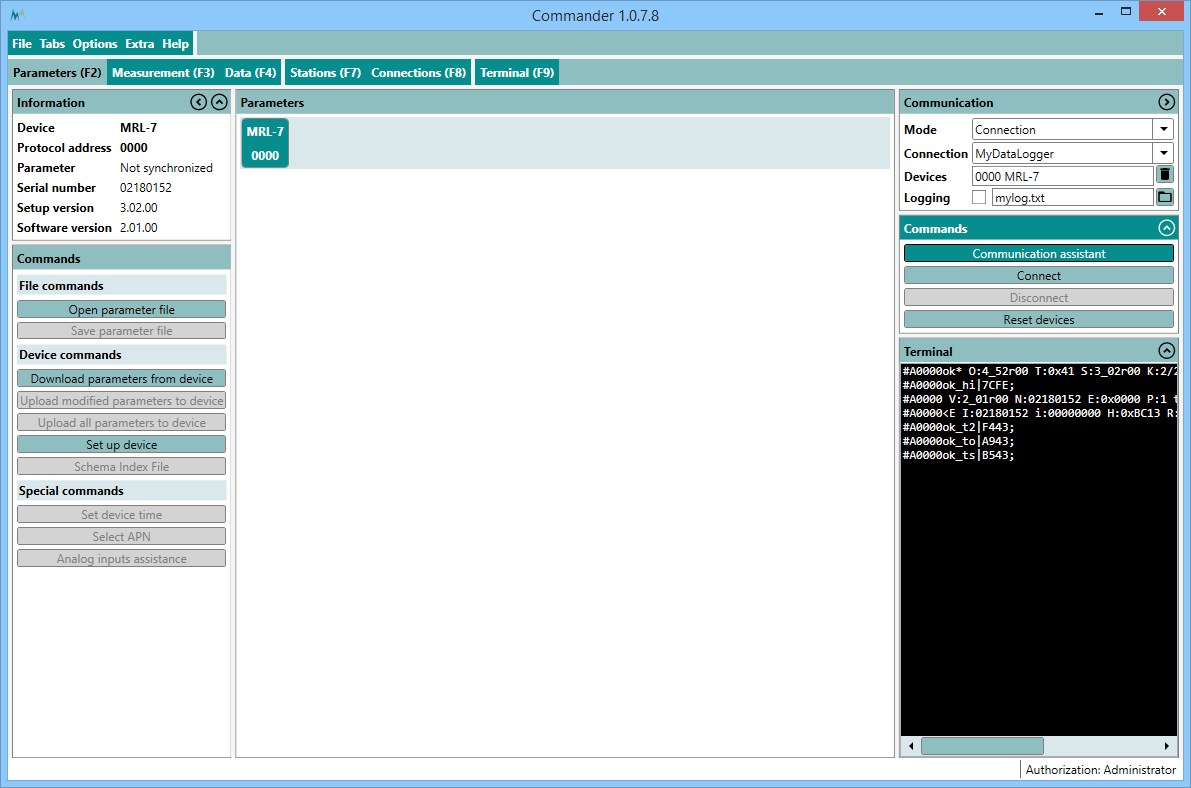
Task: Click the terminal scrollbar right arrow
Action: point(1166,746)
